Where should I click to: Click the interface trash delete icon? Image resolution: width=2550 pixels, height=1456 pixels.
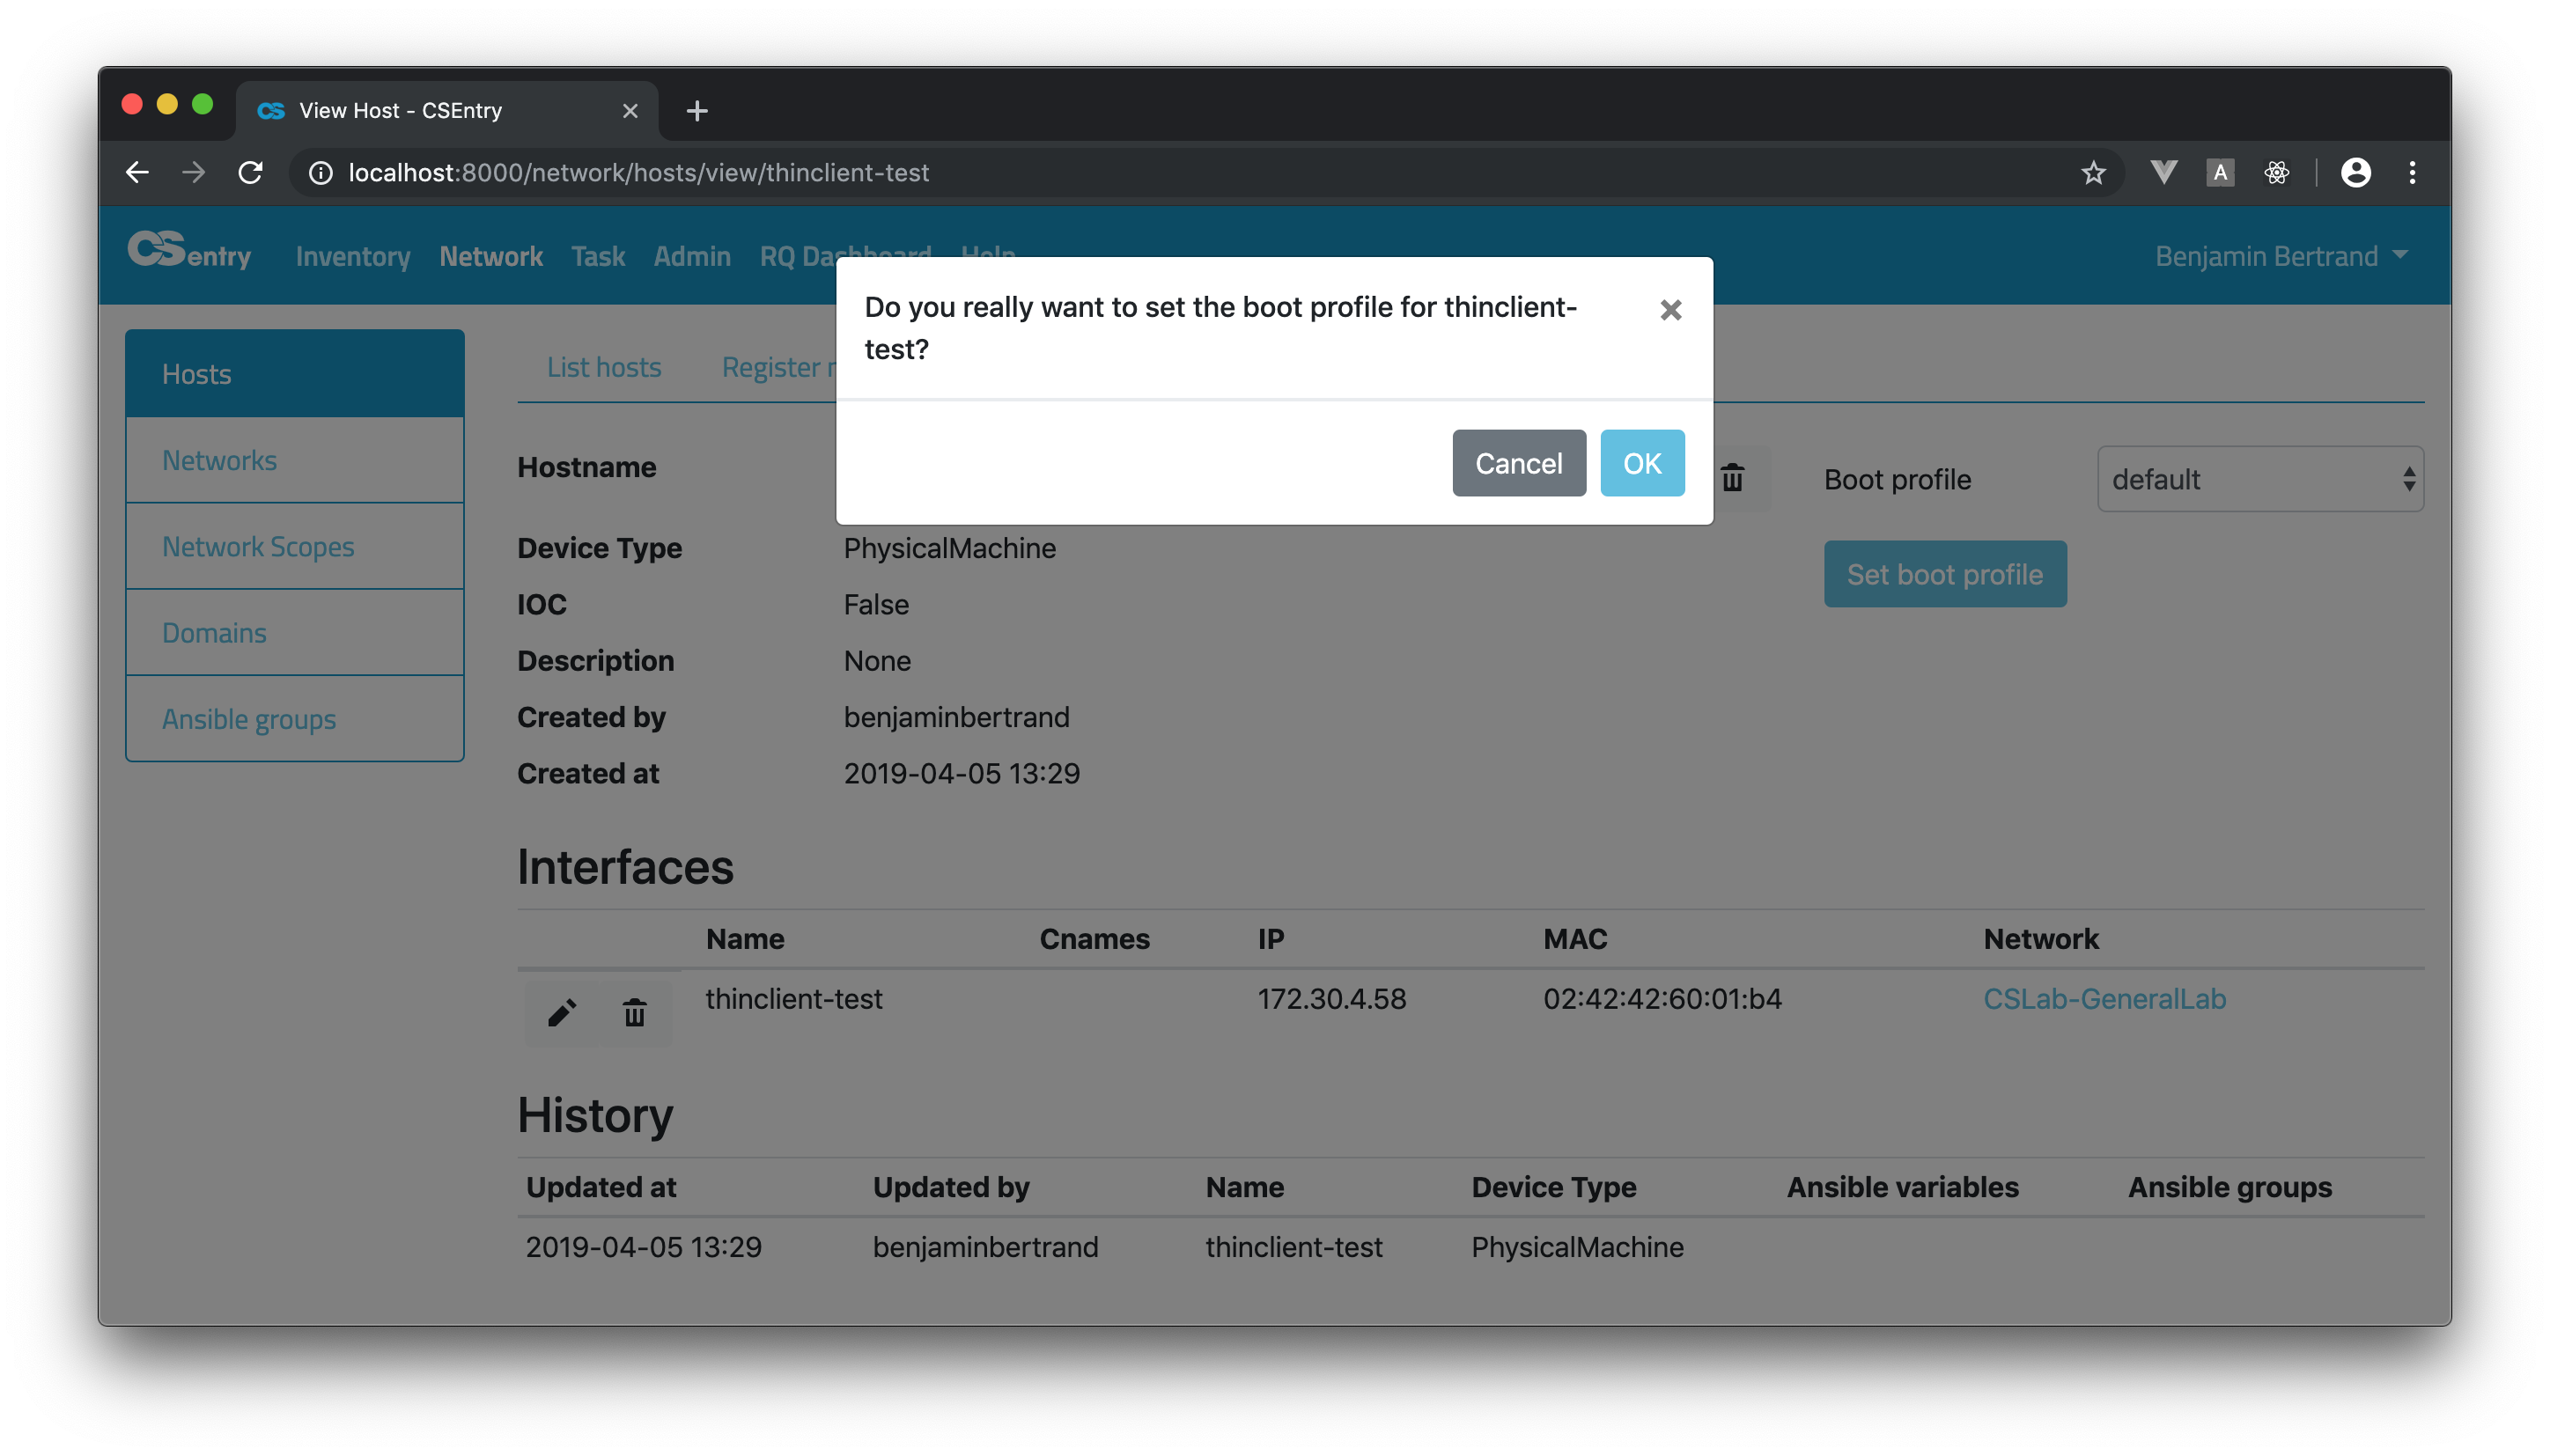tap(634, 1013)
